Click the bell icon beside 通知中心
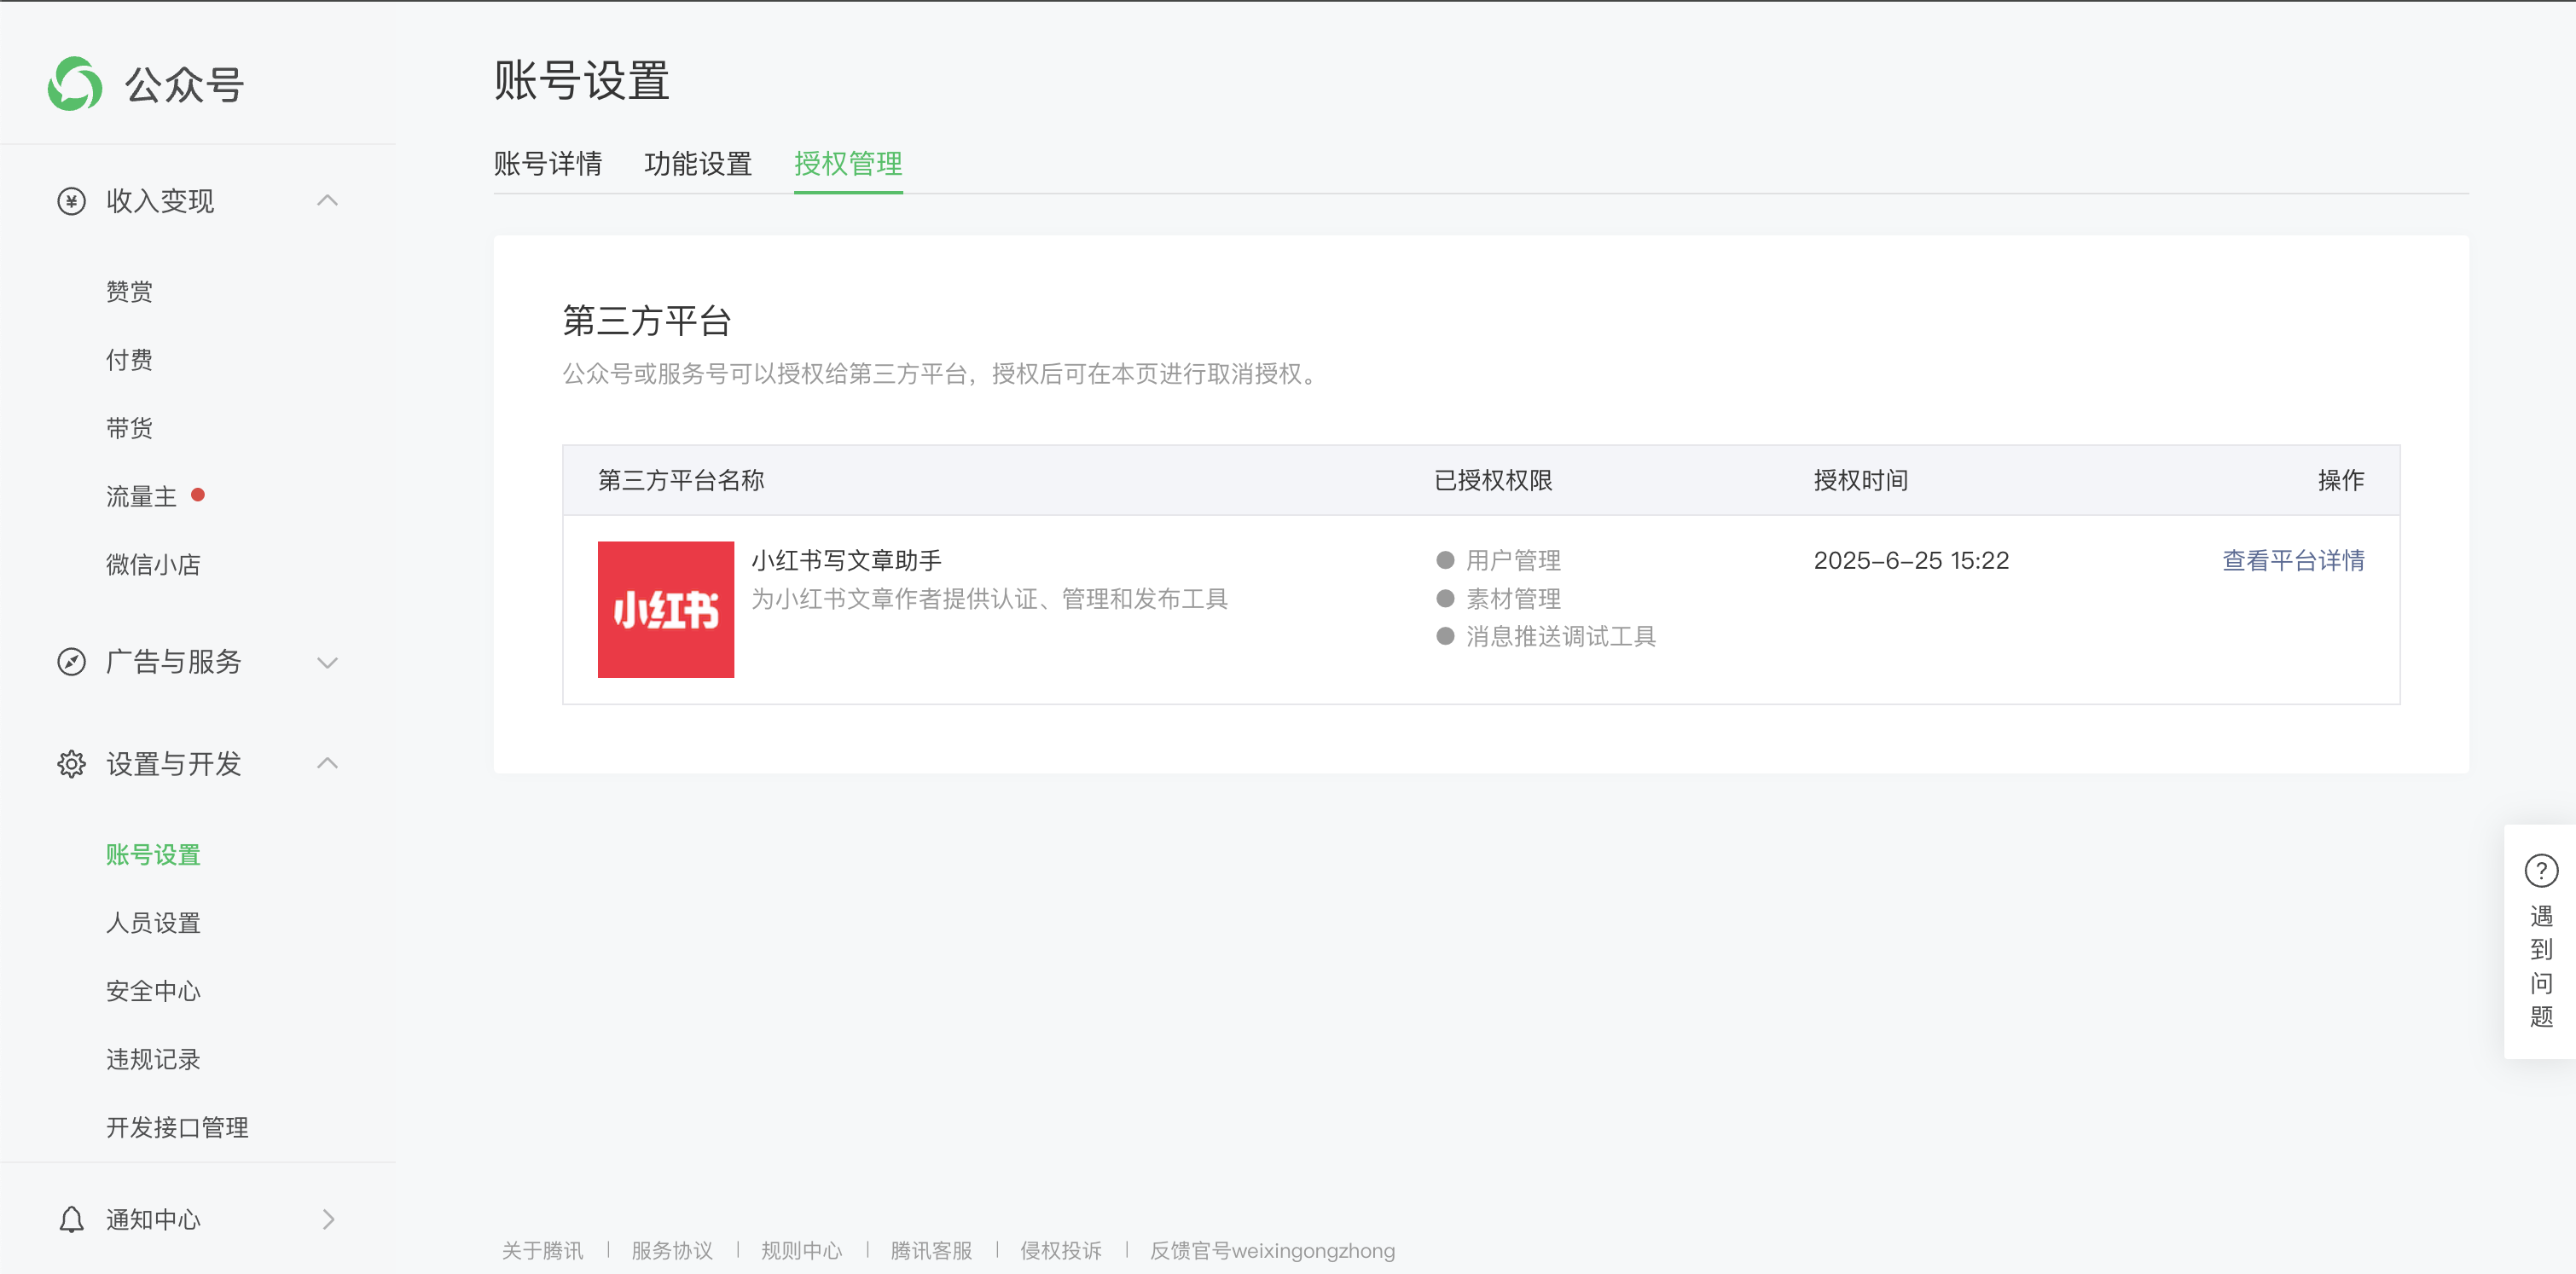The height and width of the screenshot is (1274, 2576). click(x=71, y=1219)
